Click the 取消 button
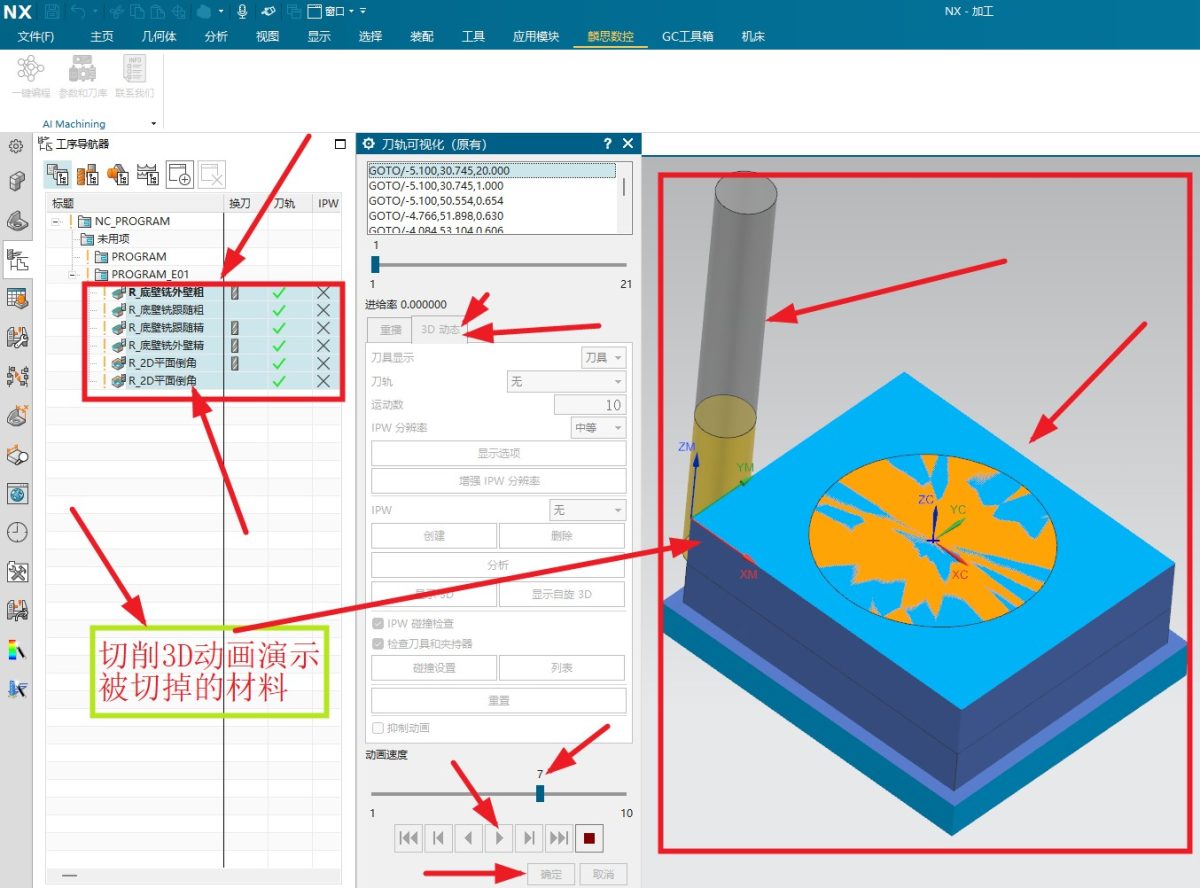The height and width of the screenshot is (888, 1200). pyautogui.click(x=603, y=874)
